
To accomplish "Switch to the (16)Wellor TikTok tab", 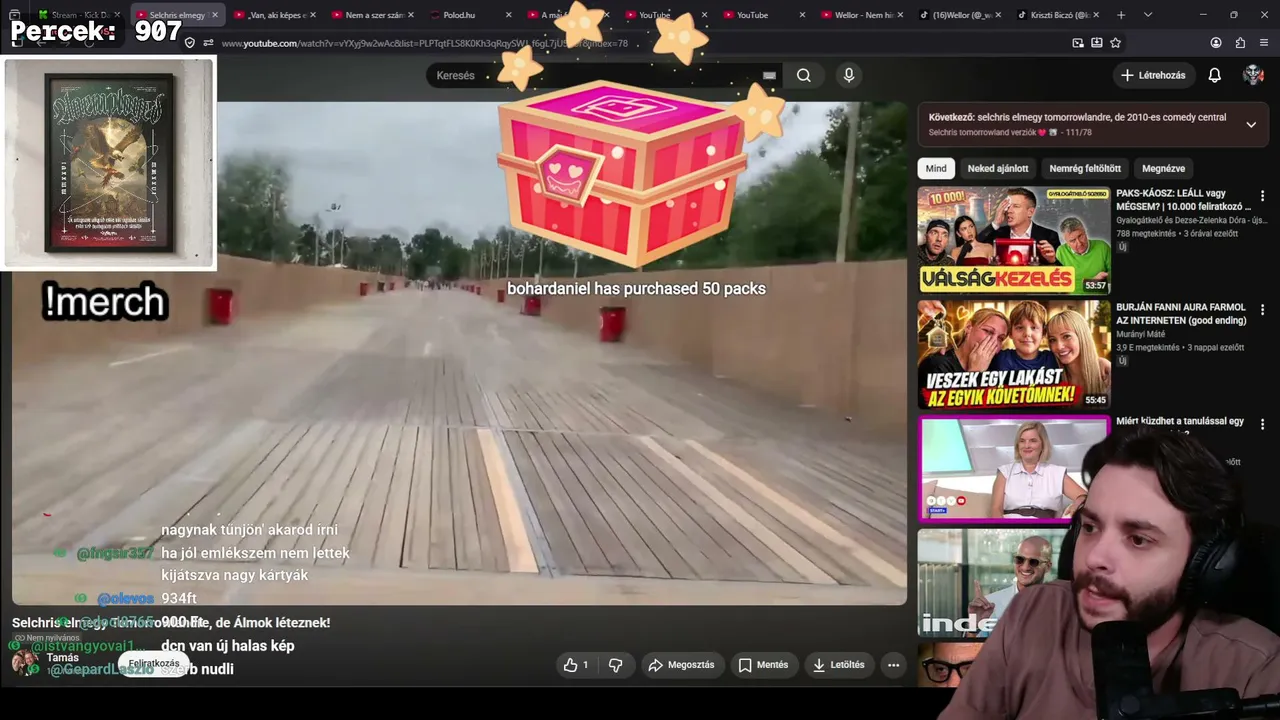I will pos(960,15).
